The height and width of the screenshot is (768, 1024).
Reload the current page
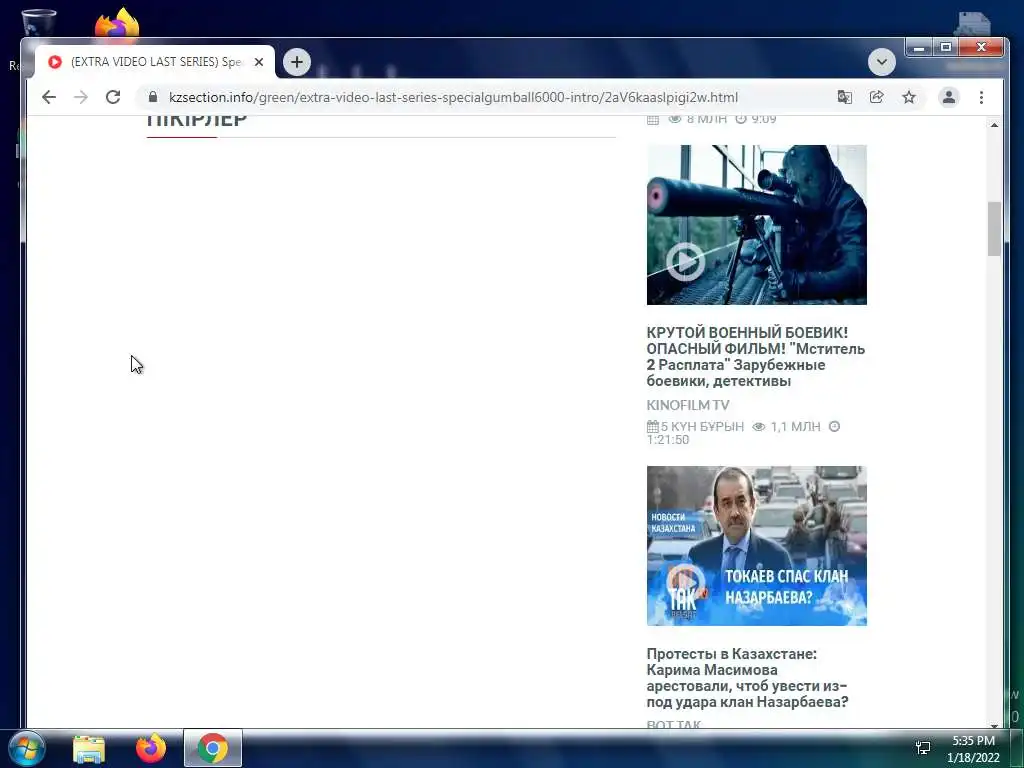point(113,97)
